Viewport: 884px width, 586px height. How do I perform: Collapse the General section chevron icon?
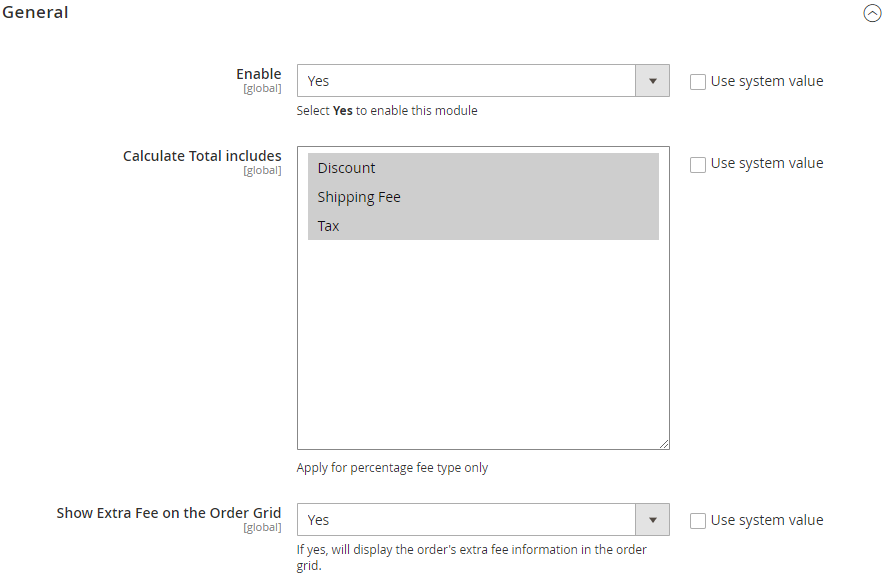(872, 14)
